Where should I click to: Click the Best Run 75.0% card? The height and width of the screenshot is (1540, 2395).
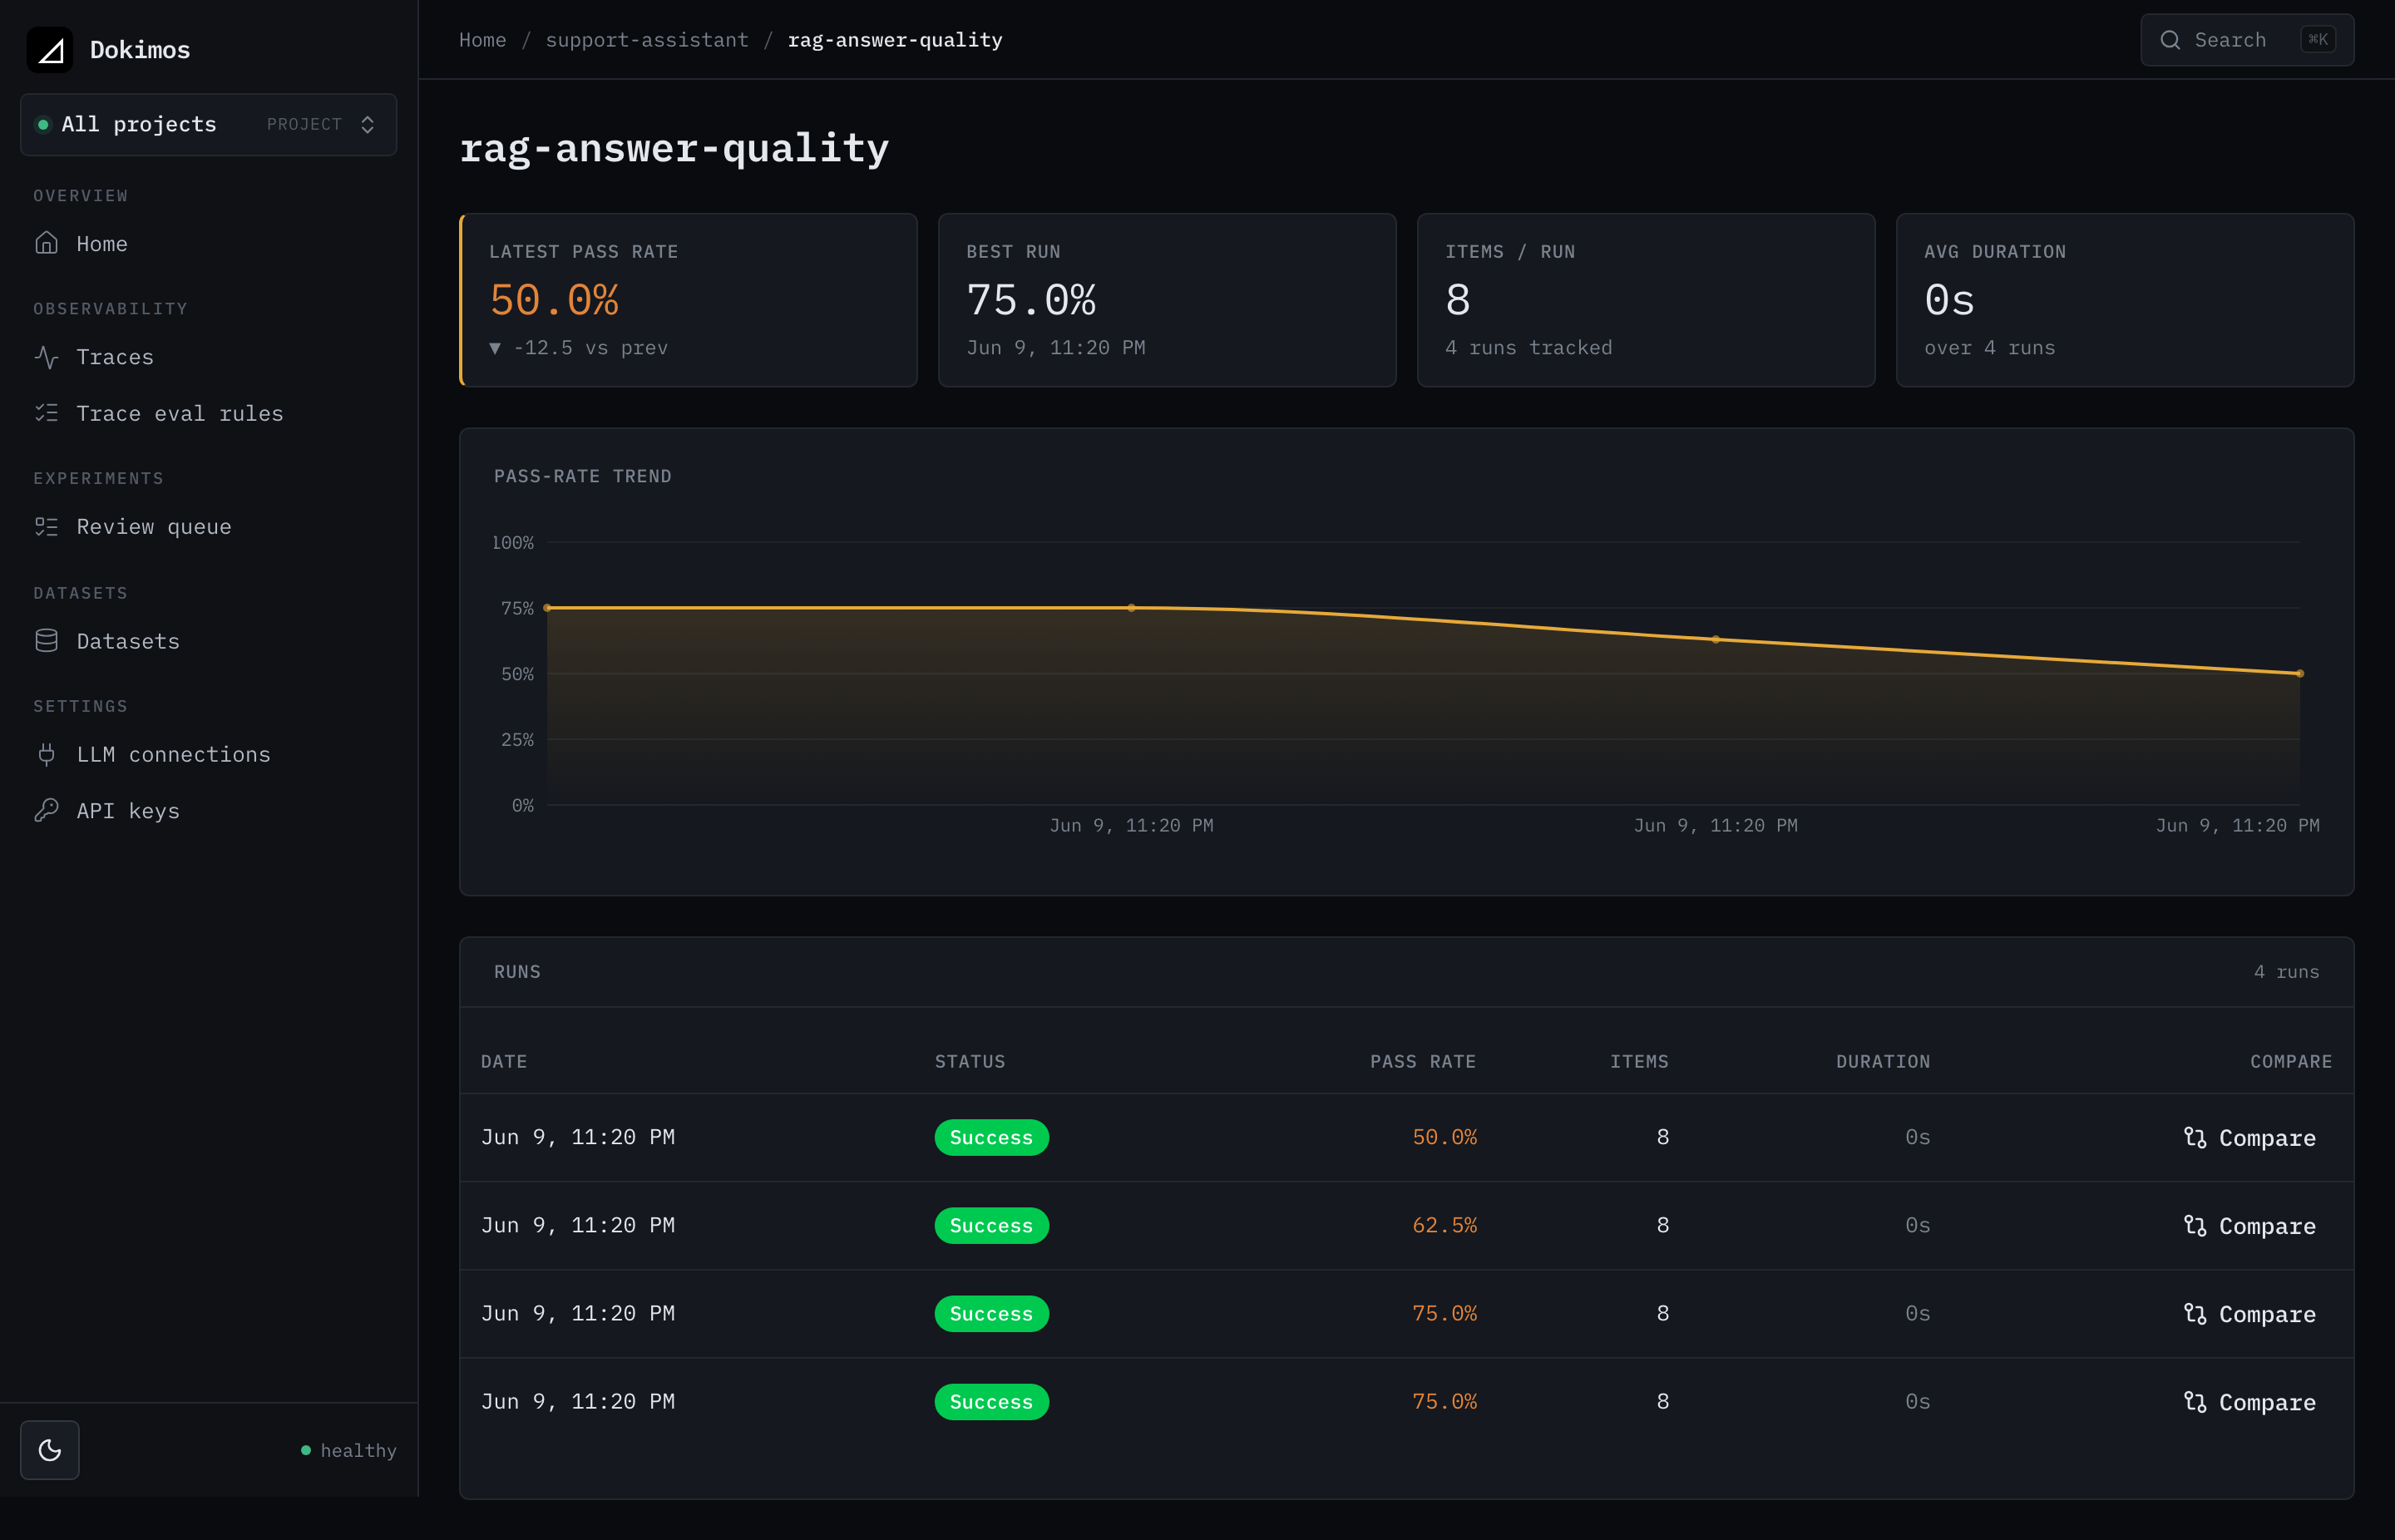1167,300
